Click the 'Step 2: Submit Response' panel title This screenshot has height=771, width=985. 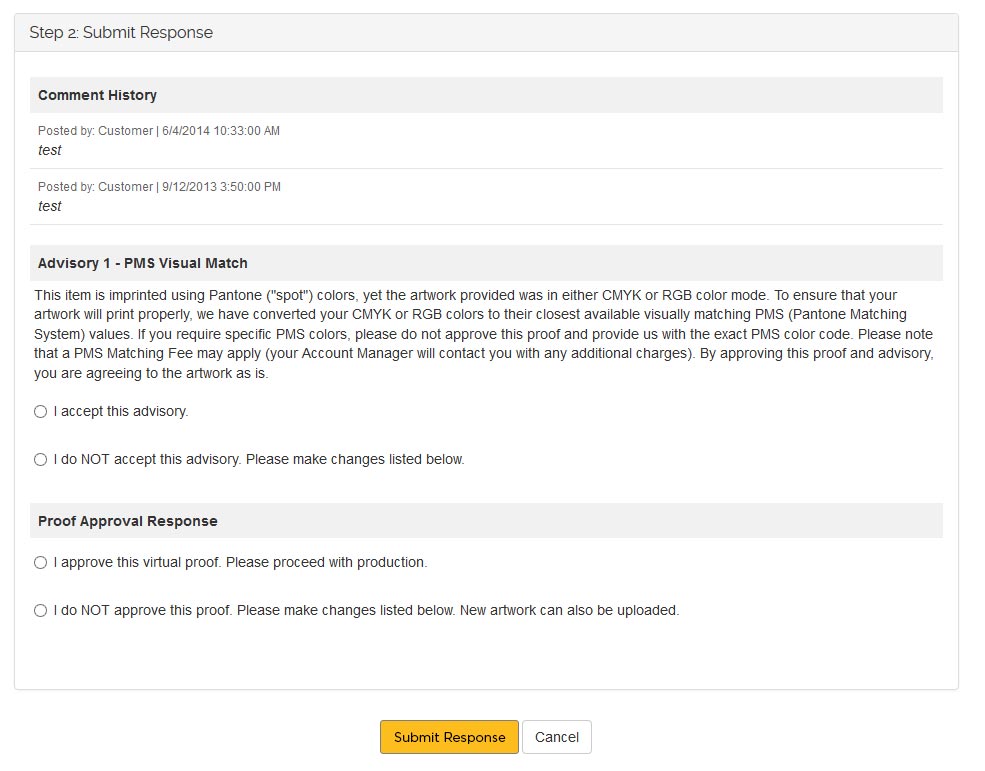[121, 33]
